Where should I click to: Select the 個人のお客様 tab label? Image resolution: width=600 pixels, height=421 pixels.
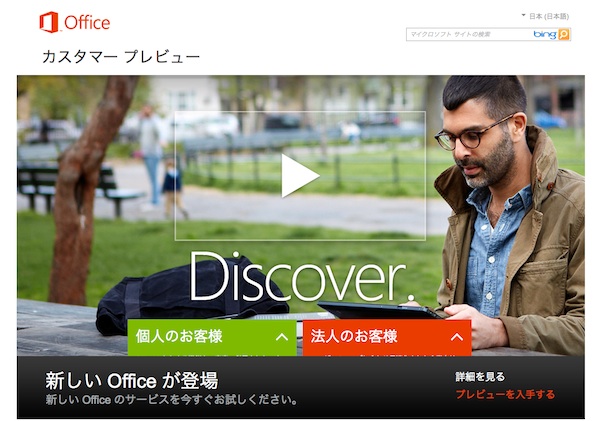coord(179,336)
